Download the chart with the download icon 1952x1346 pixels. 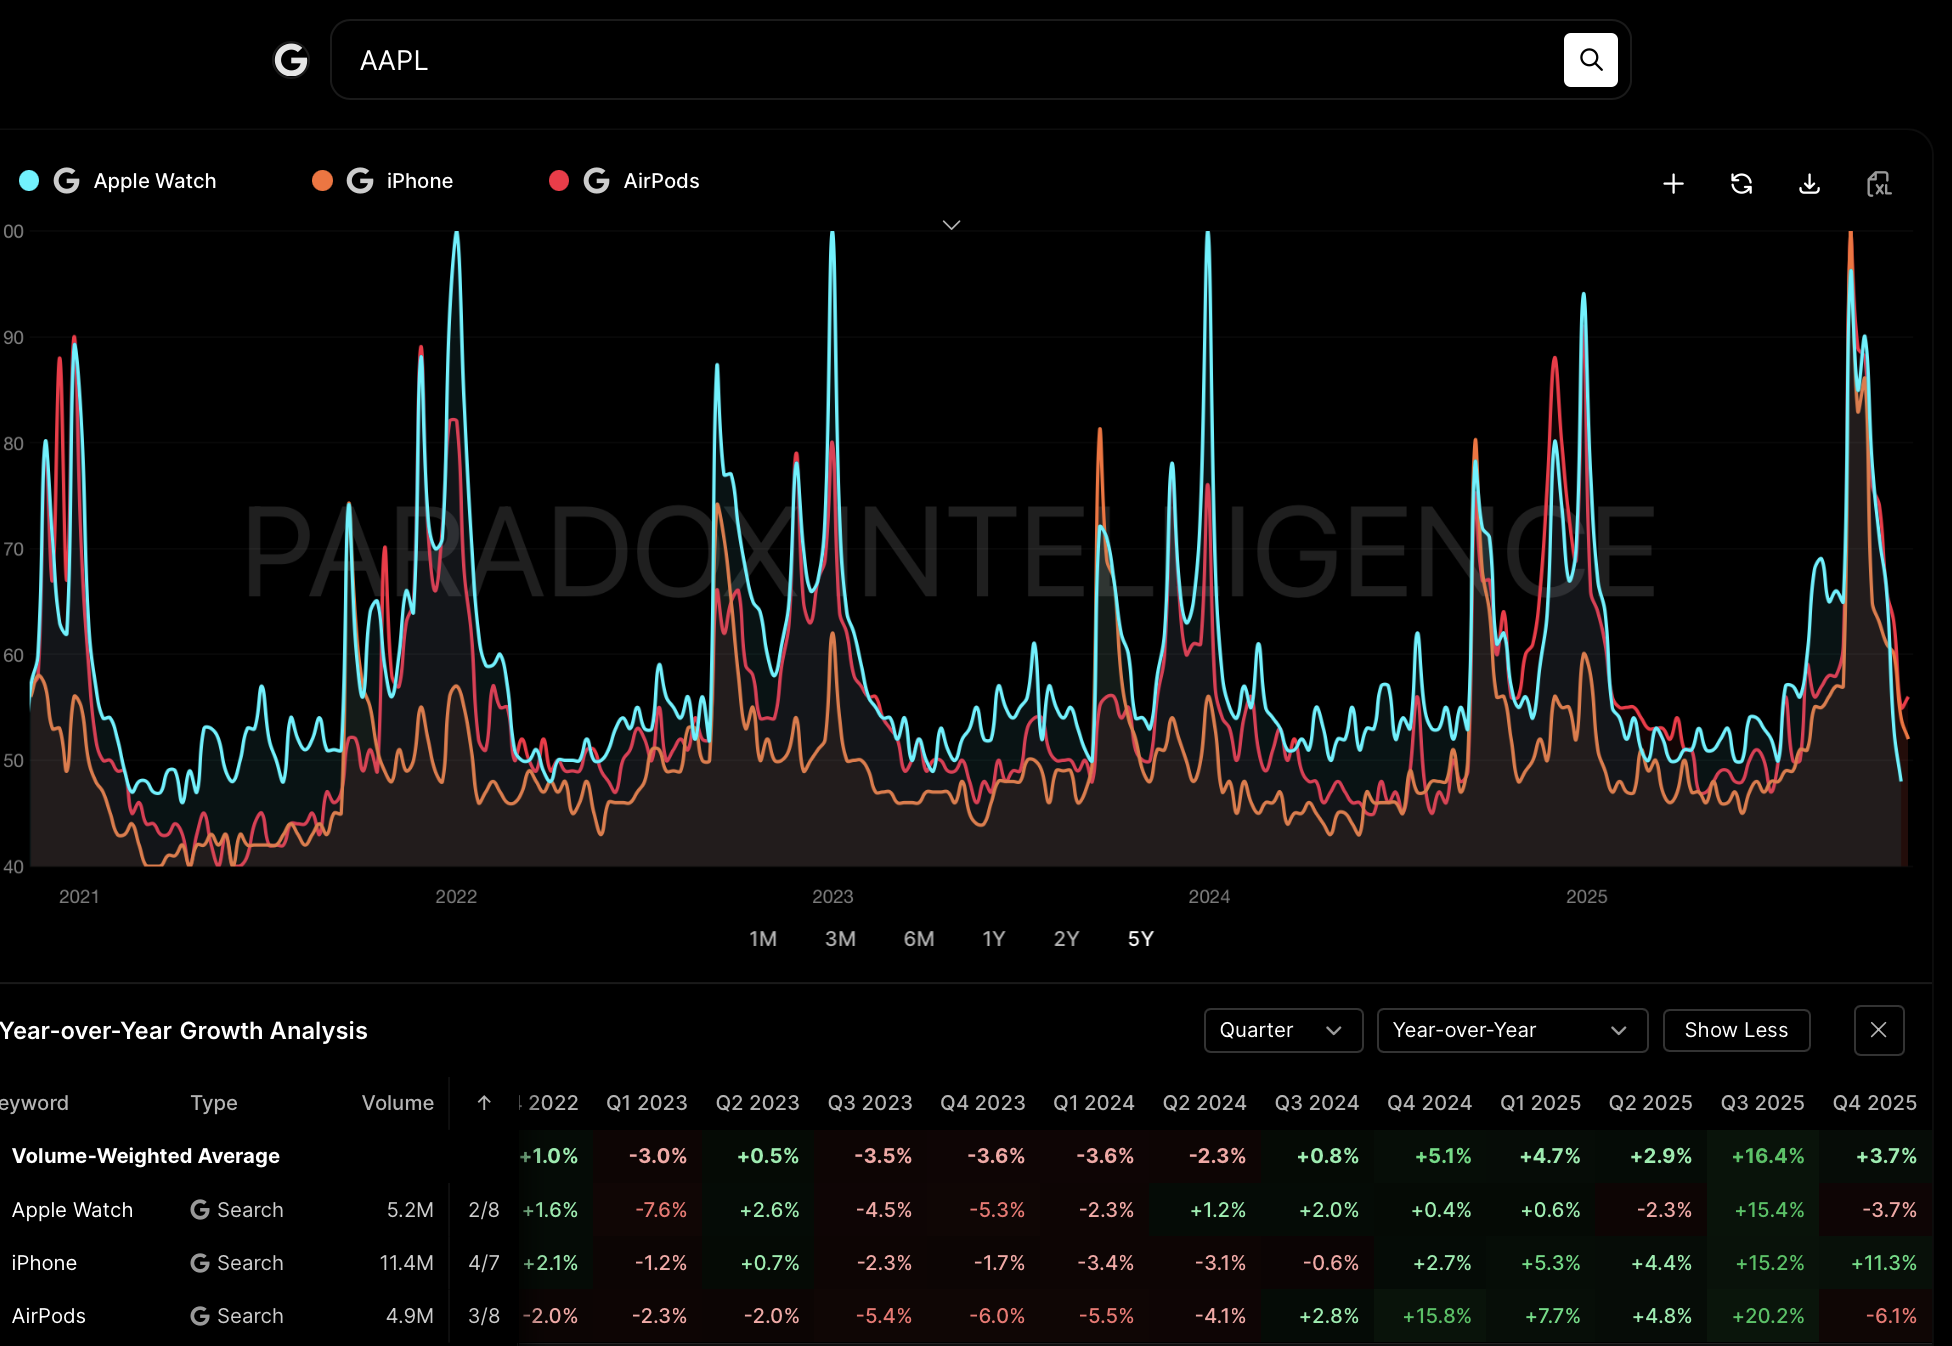click(1809, 184)
